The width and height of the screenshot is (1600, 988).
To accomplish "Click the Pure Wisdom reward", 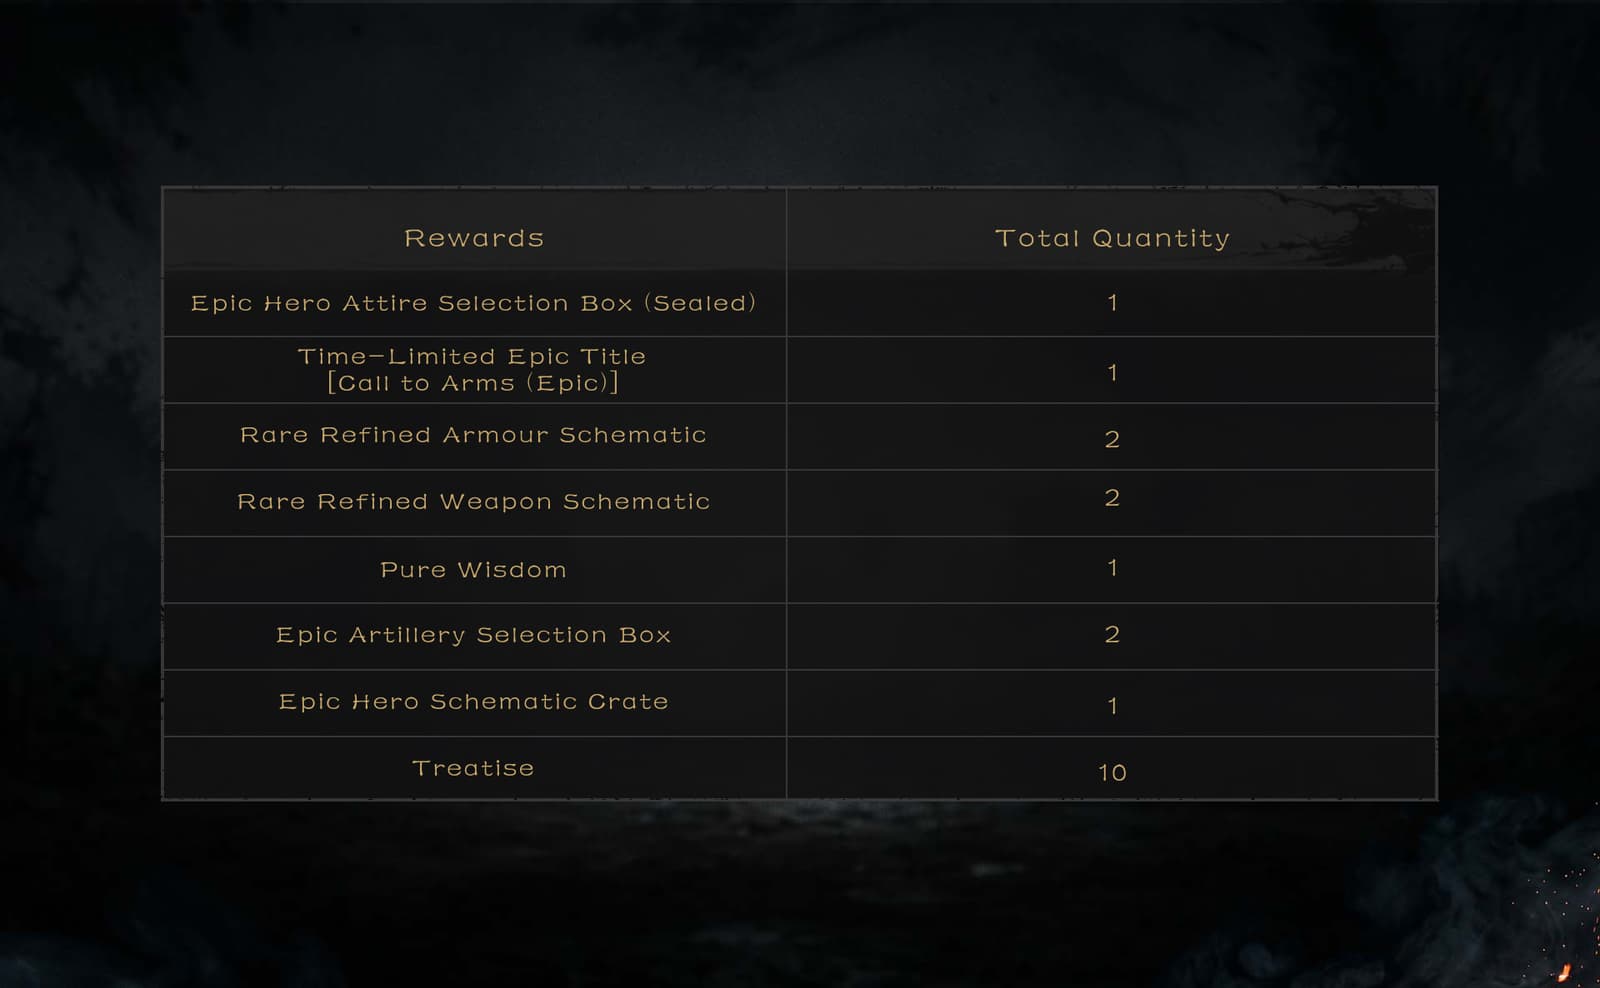I will (474, 570).
